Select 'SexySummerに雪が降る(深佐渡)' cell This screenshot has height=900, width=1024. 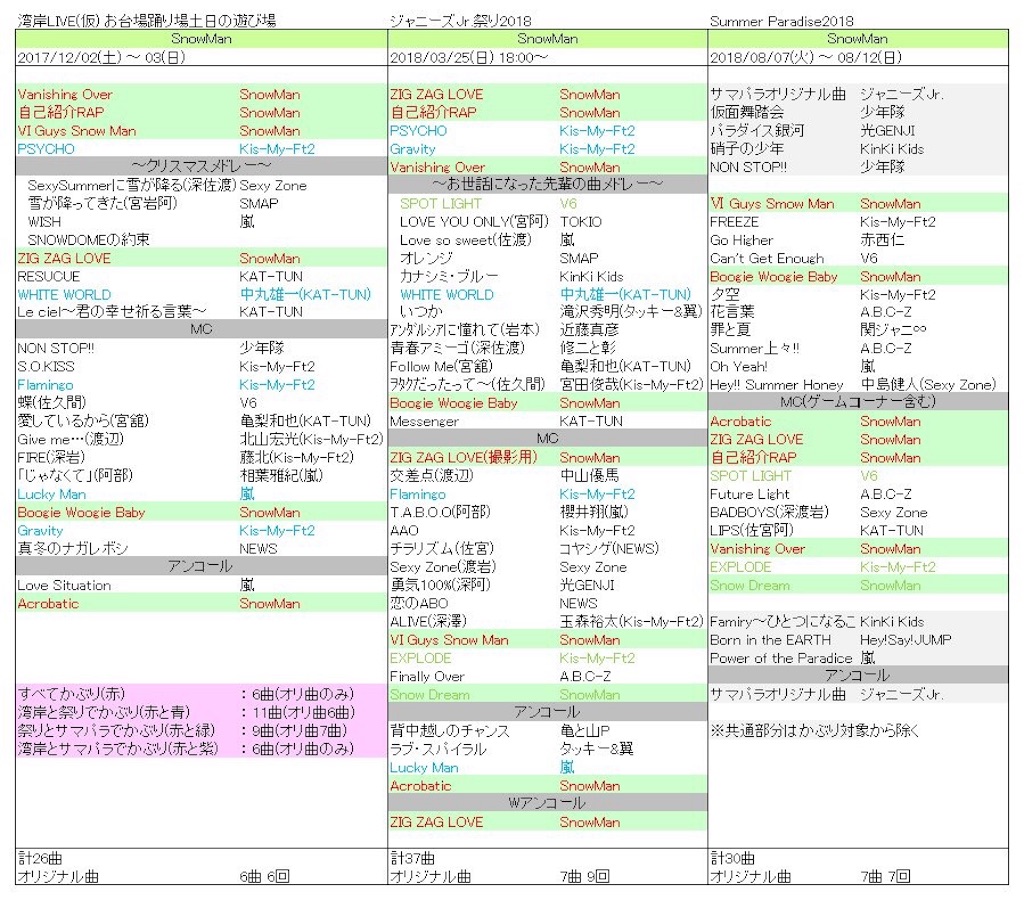[x=132, y=185]
